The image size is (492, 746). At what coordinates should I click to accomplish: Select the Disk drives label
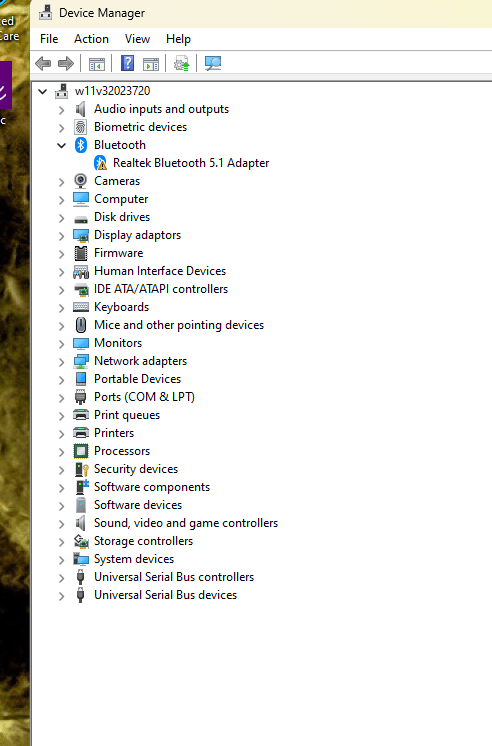pyautogui.click(x=122, y=217)
